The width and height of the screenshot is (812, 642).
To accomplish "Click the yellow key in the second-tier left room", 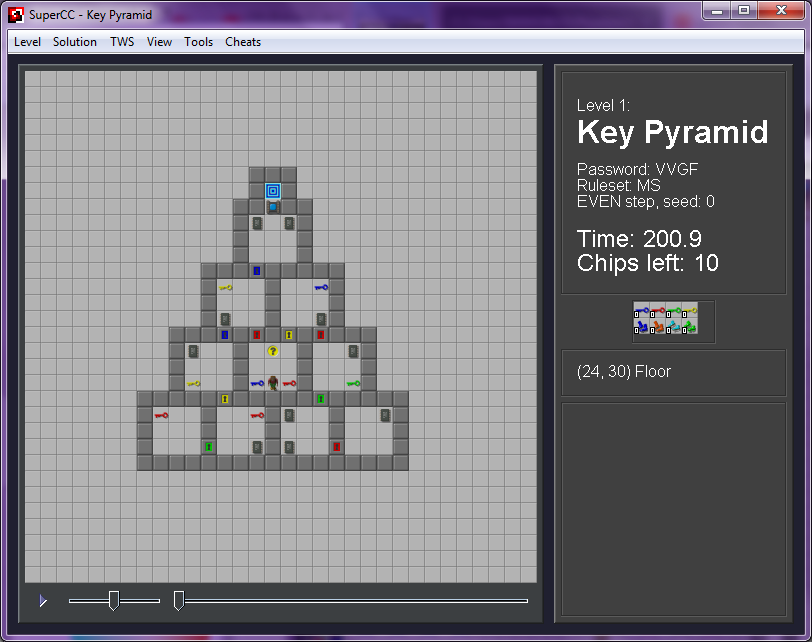I will (225, 287).
